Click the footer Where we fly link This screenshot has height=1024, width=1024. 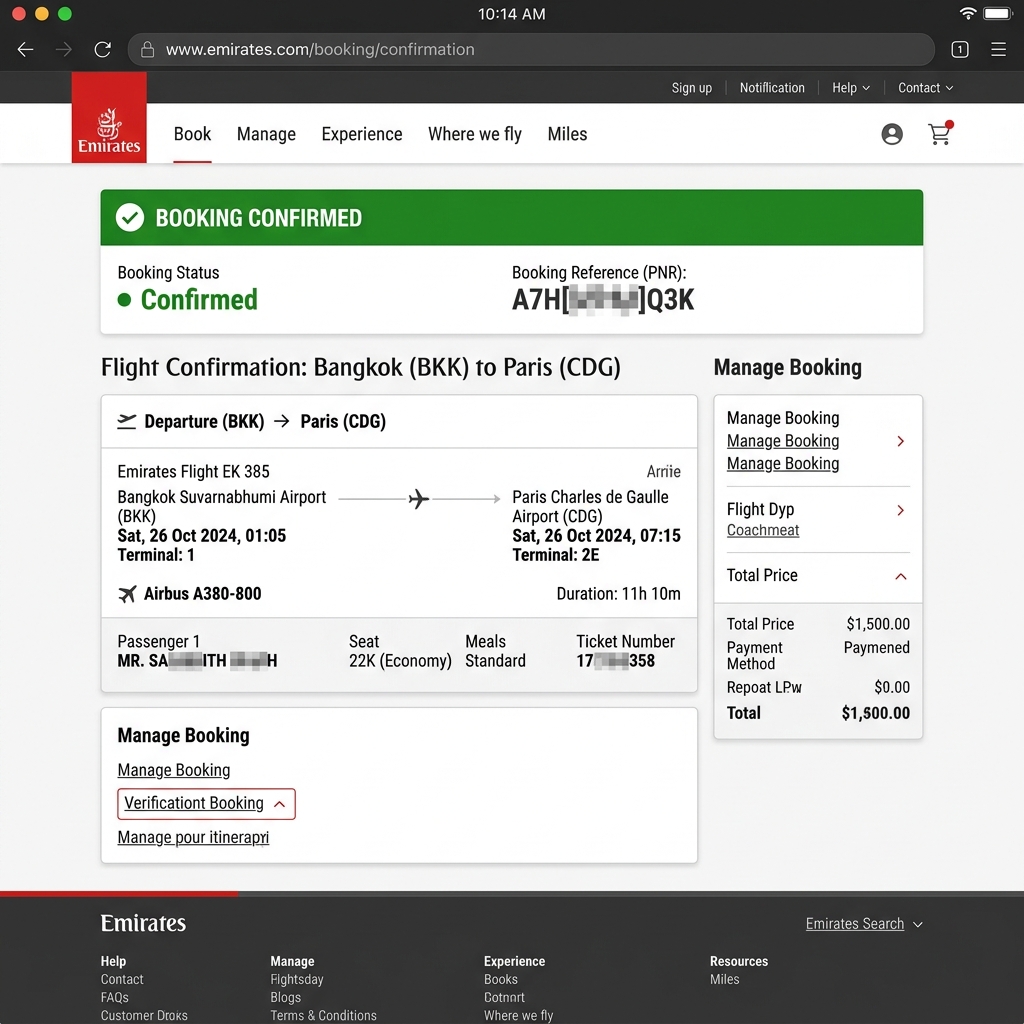click(518, 1016)
